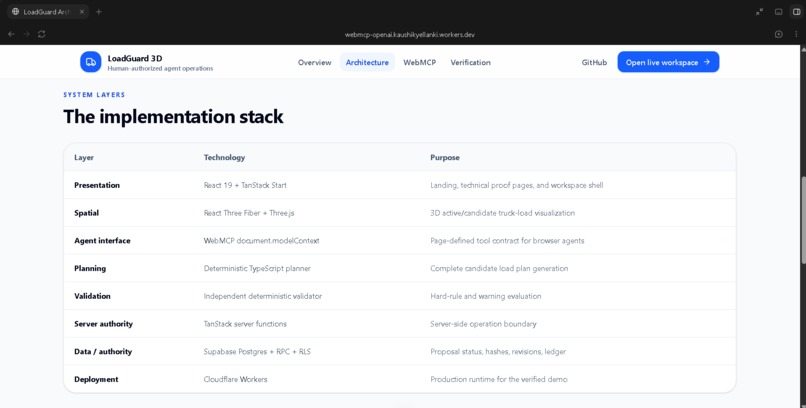Select the Validation row label

click(x=92, y=296)
